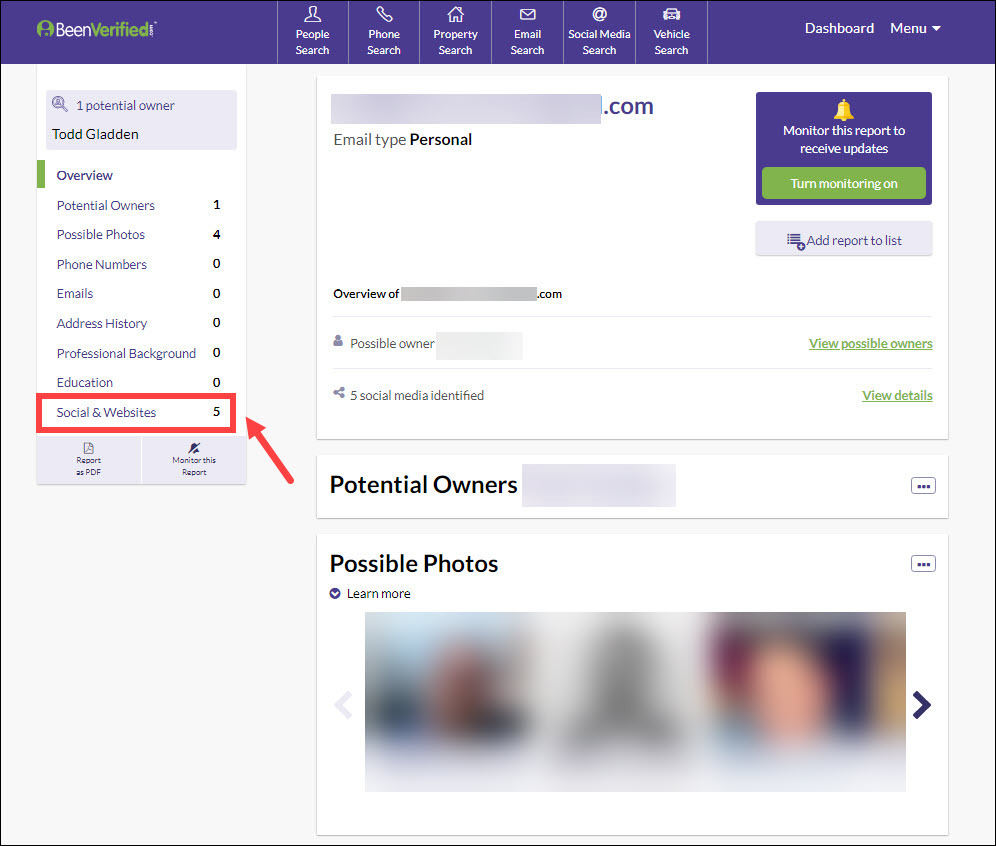Open the Menu dropdown
996x846 pixels.
click(915, 29)
